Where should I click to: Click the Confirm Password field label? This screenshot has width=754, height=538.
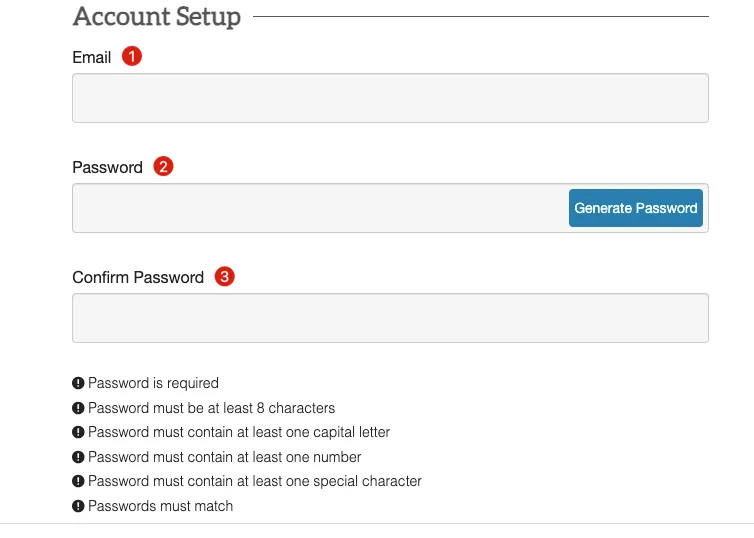138,278
